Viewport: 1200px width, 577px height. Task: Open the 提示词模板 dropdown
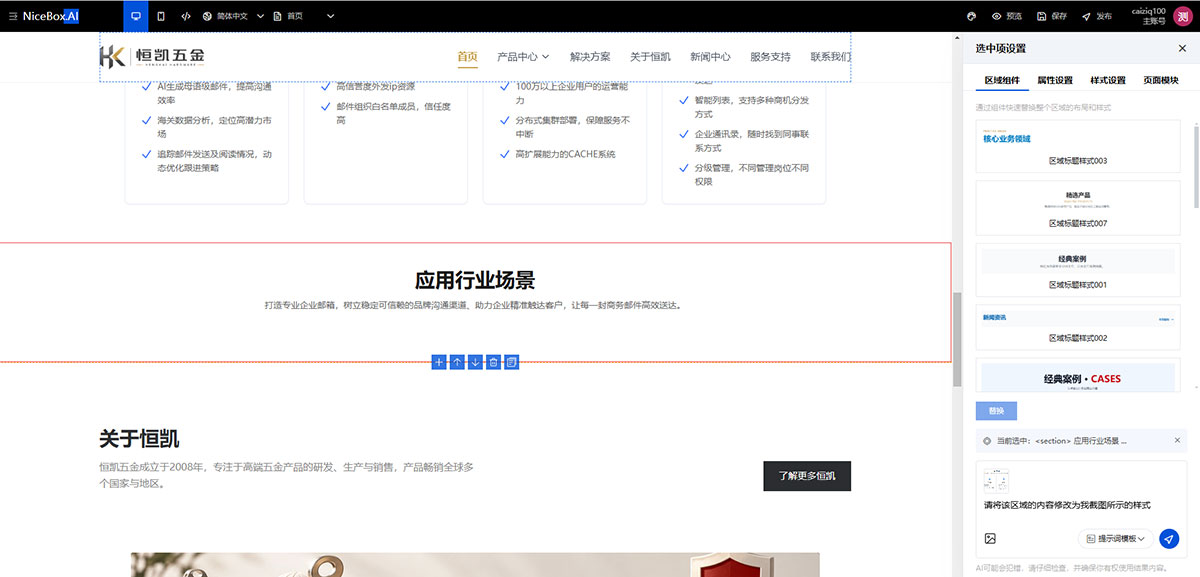(1116, 539)
